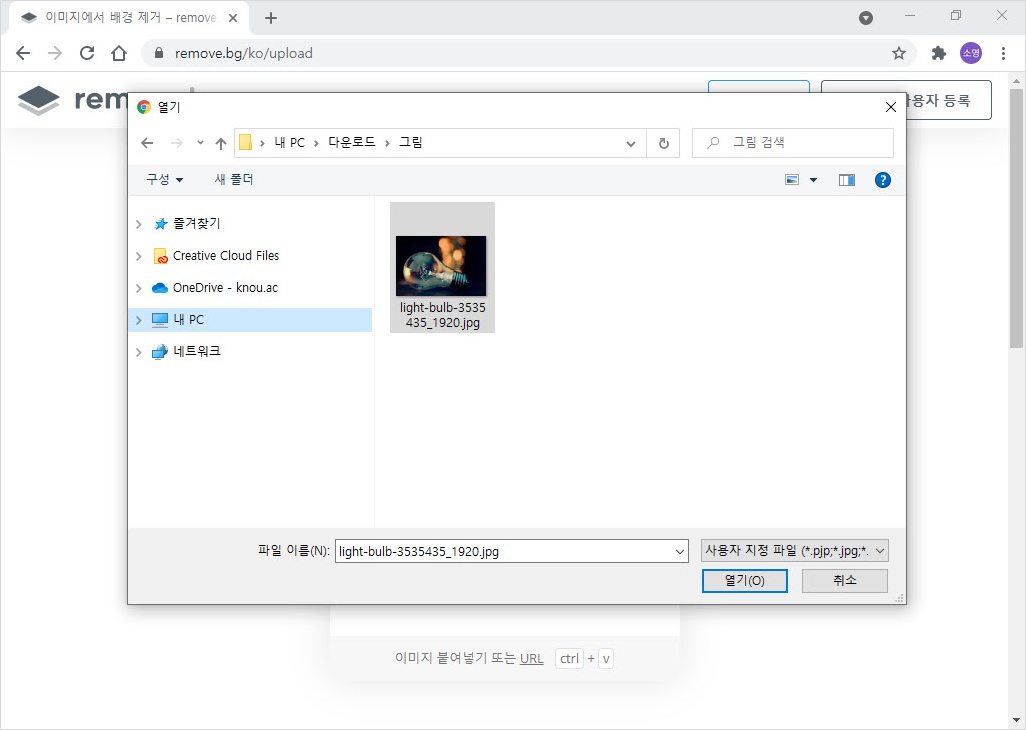Image resolution: width=1026 pixels, height=730 pixels.
Task: Select 그림 in the address breadcrumb
Action: tap(411, 143)
